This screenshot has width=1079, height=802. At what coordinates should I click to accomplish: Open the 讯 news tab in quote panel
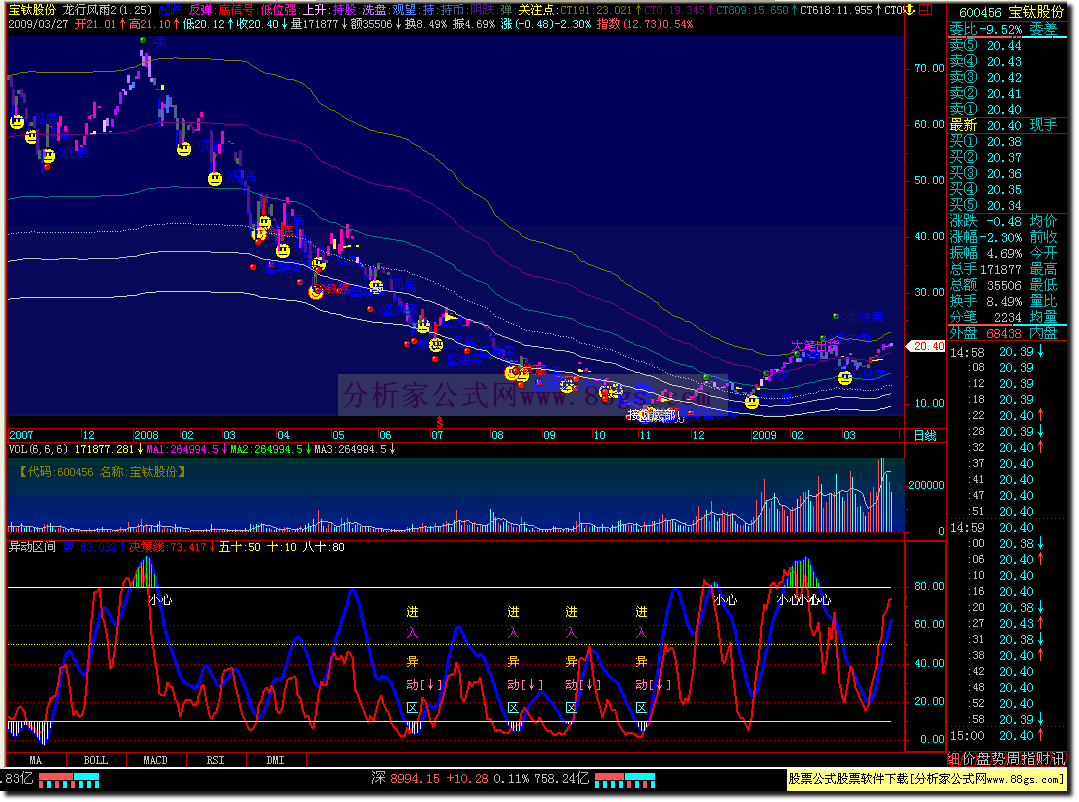click(x=1059, y=759)
